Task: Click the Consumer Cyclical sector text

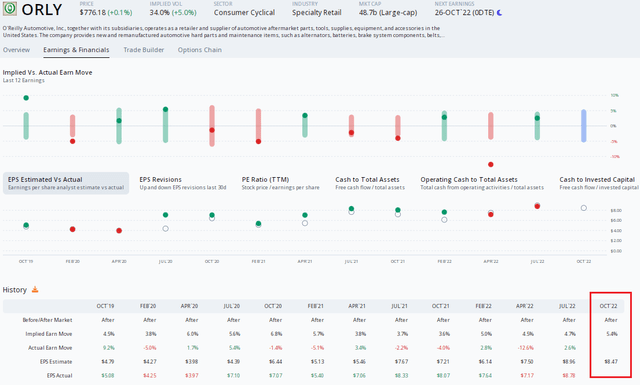Action: (x=244, y=13)
